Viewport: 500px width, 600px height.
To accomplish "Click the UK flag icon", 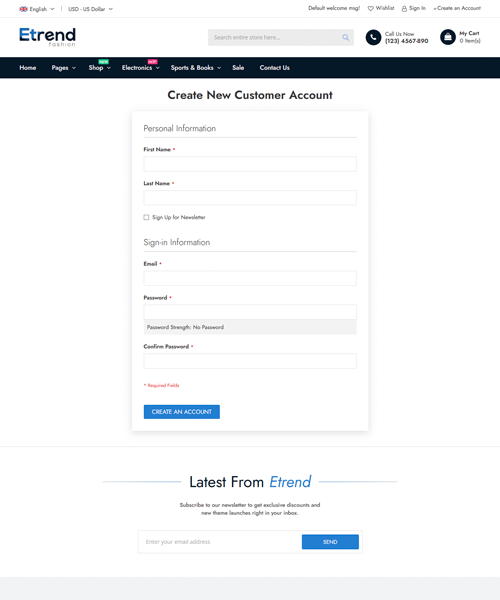I will point(23,9).
